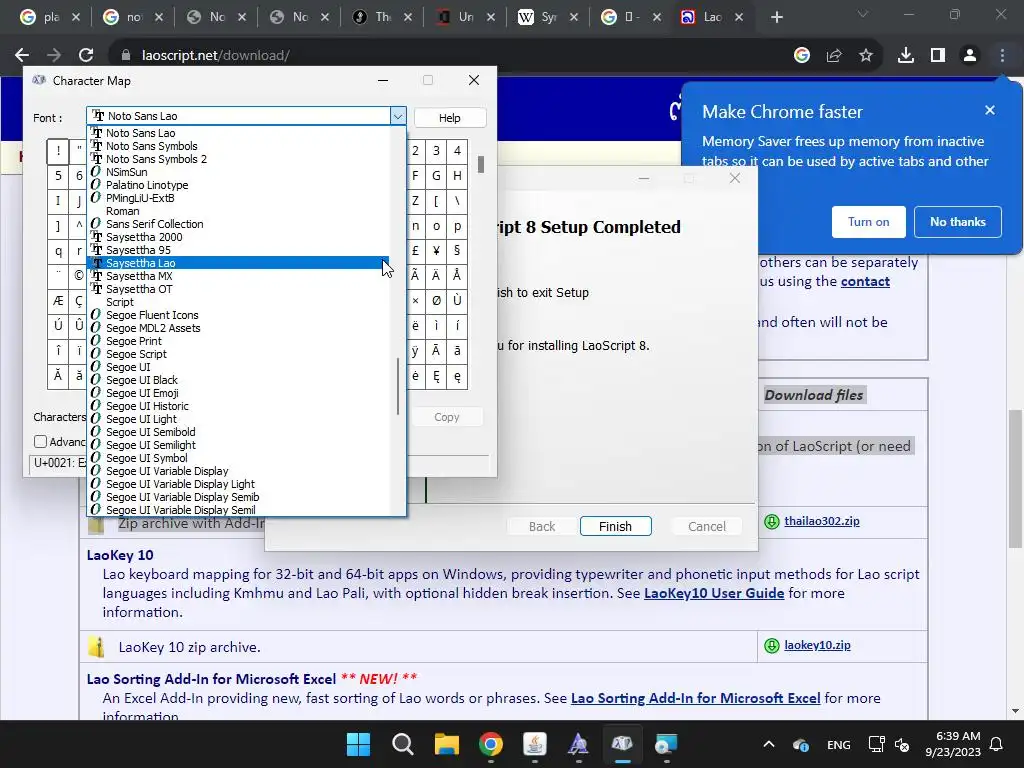This screenshot has height=768, width=1024.
Task: Select Noto Sans Symbols 2 font
Action: (238, 159)
